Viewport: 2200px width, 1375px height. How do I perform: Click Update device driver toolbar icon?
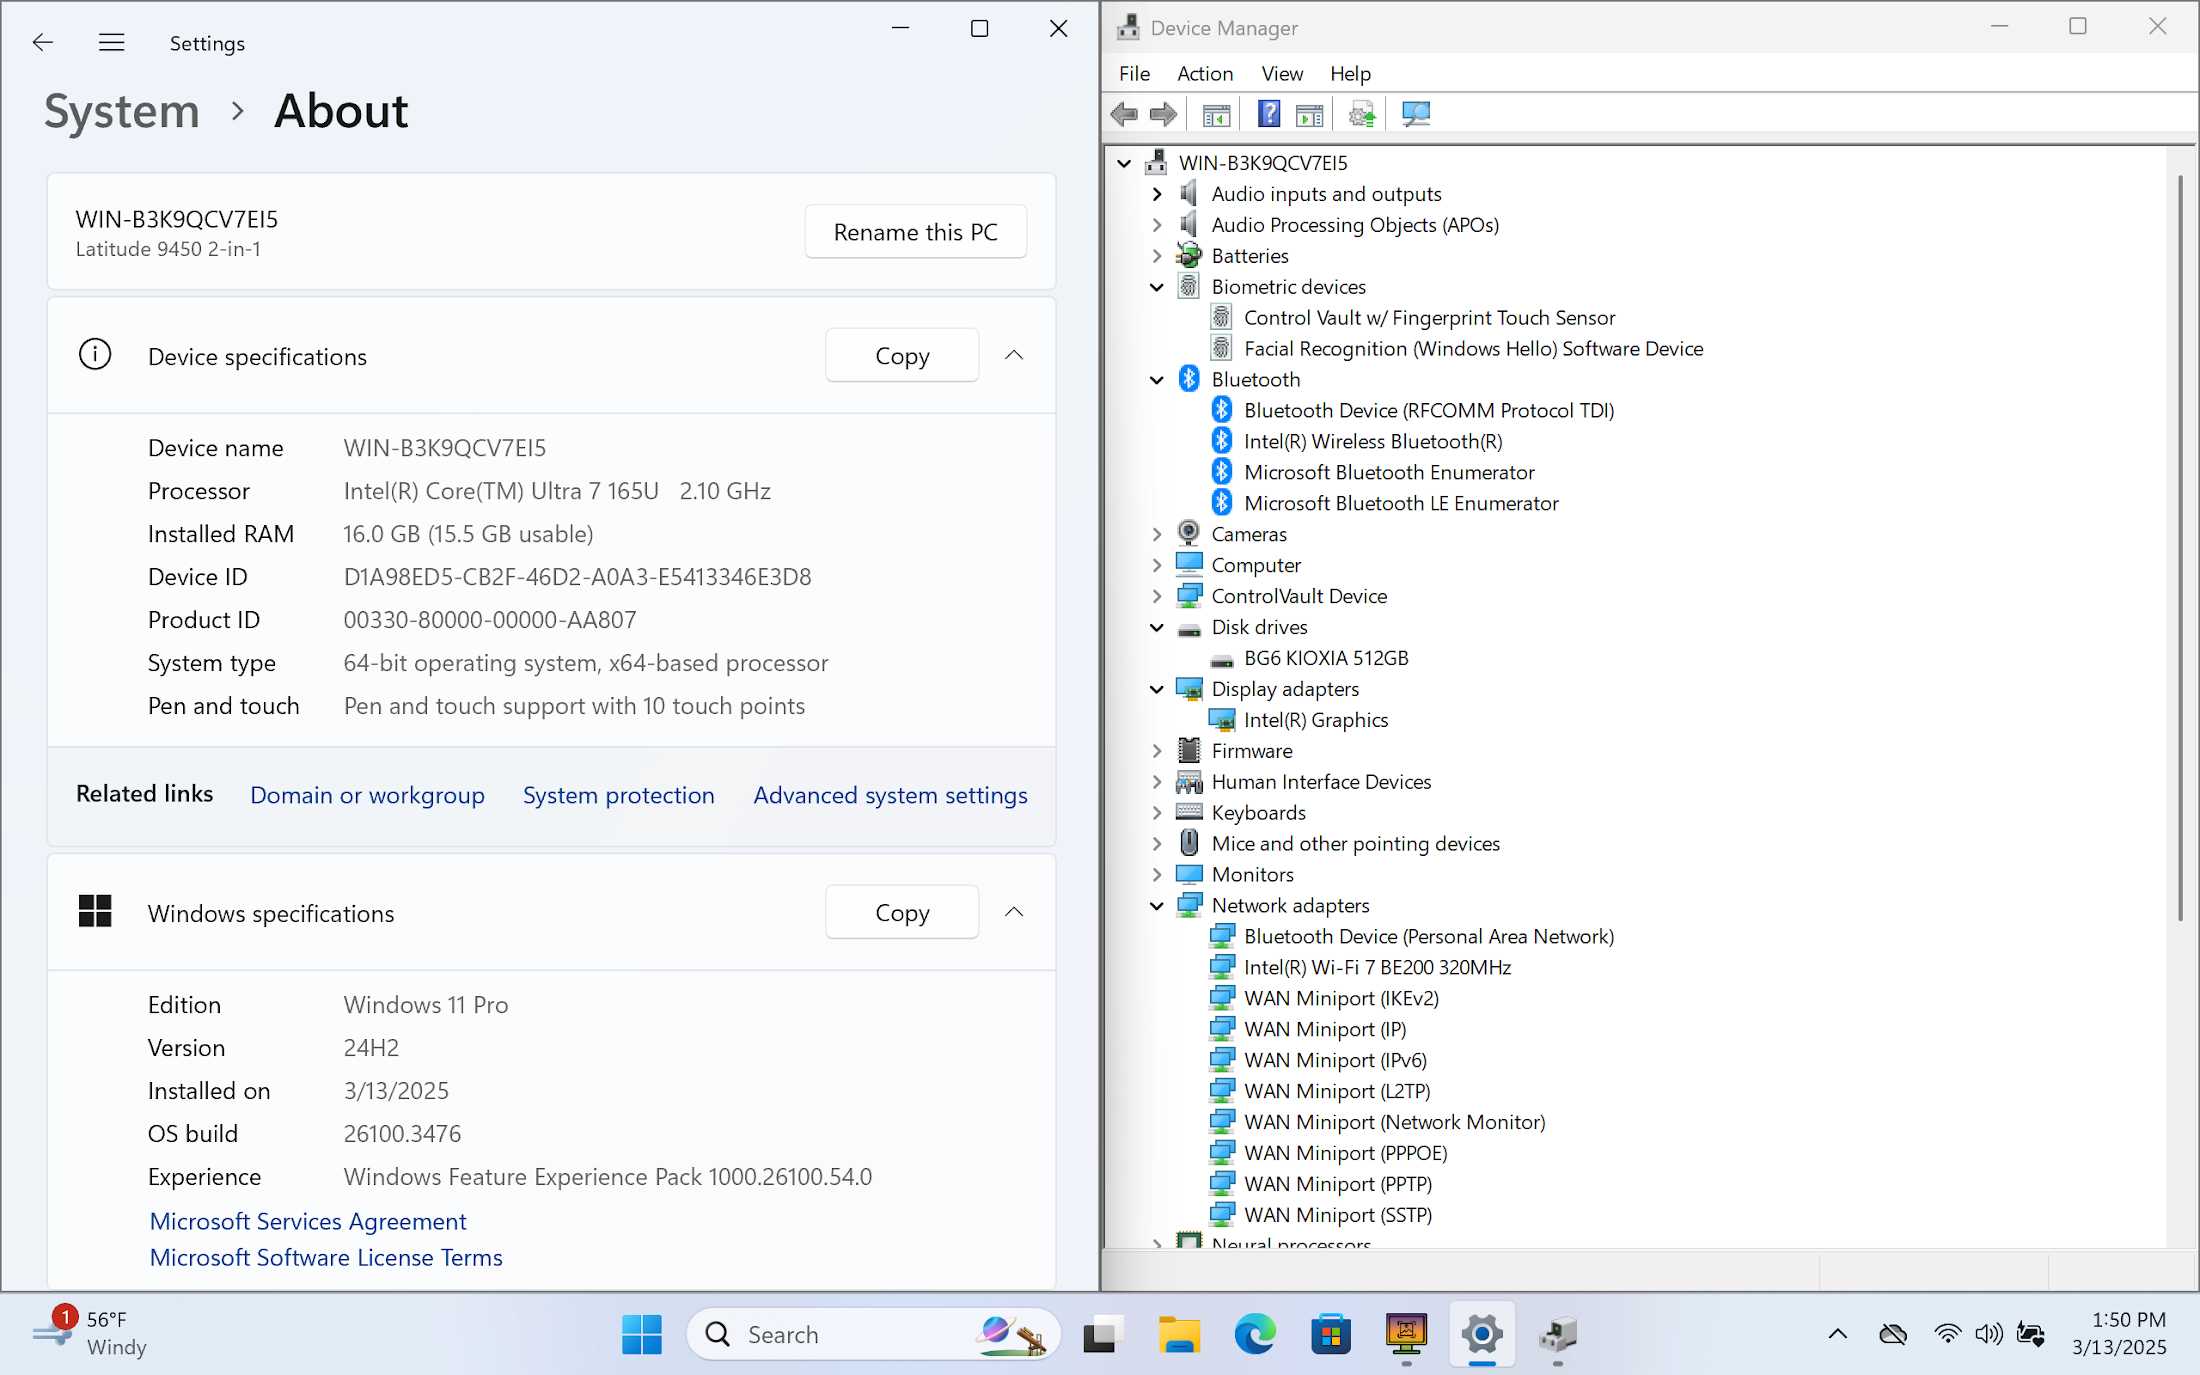pyautogui.click(x=1362, y=114)
